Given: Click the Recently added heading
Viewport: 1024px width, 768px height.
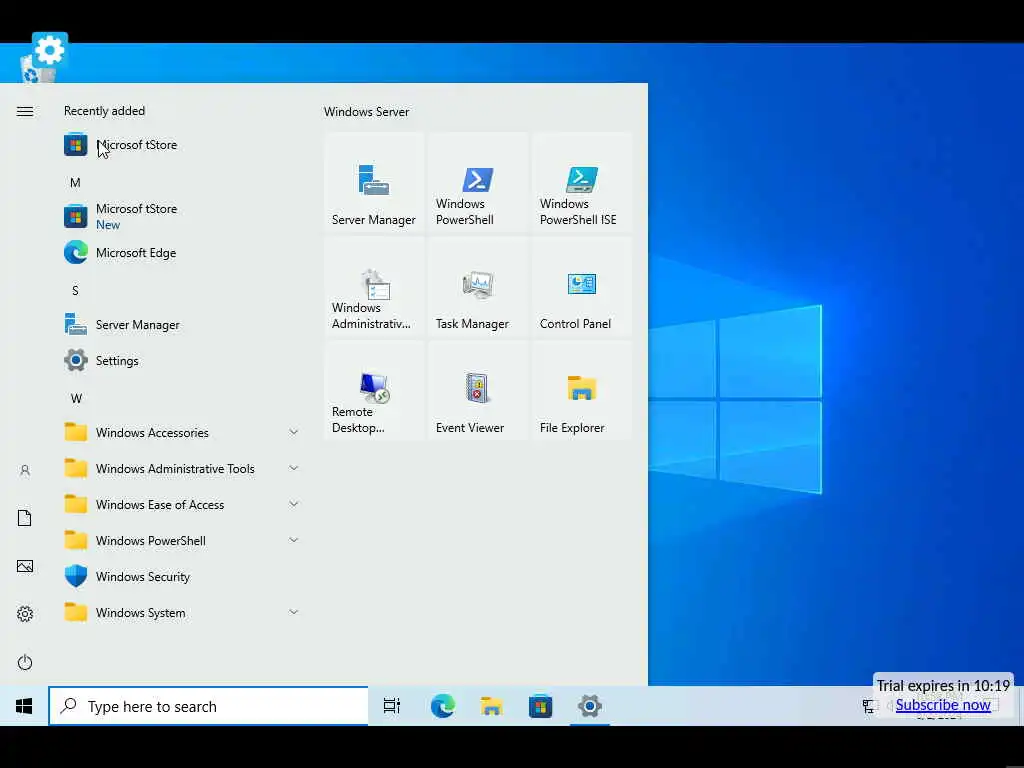Looking at the screenshot, I should (104, 111).
